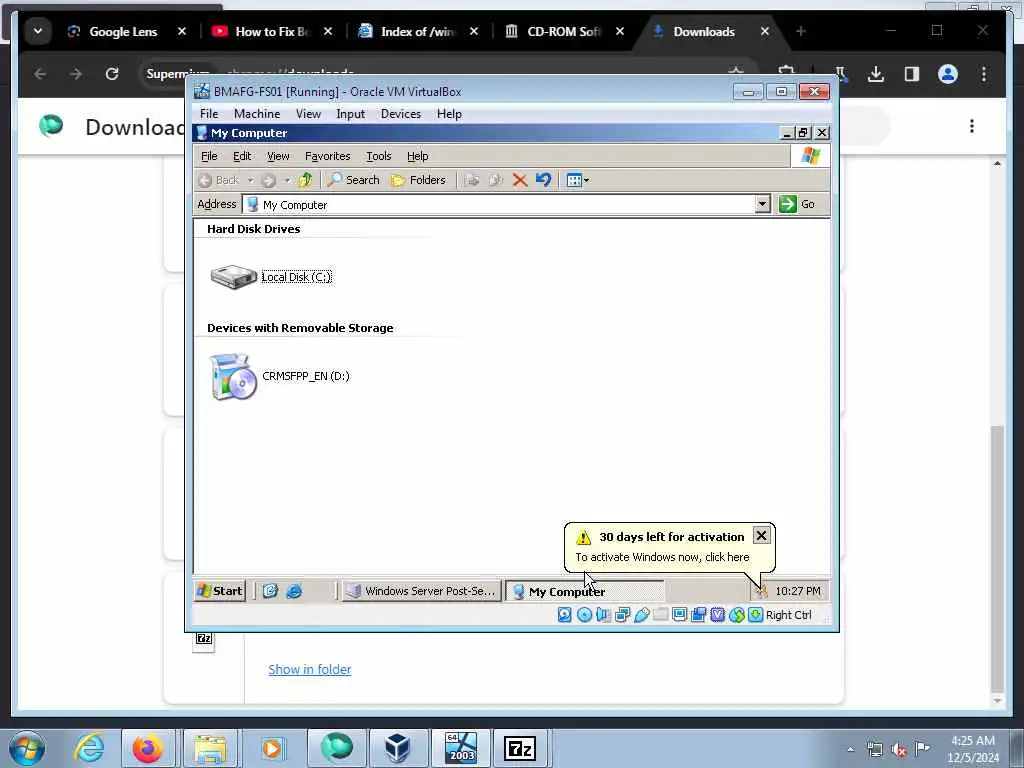1024x768 pixels.
Task: Click the guest Start button
Action: click(x=220, y=591)
